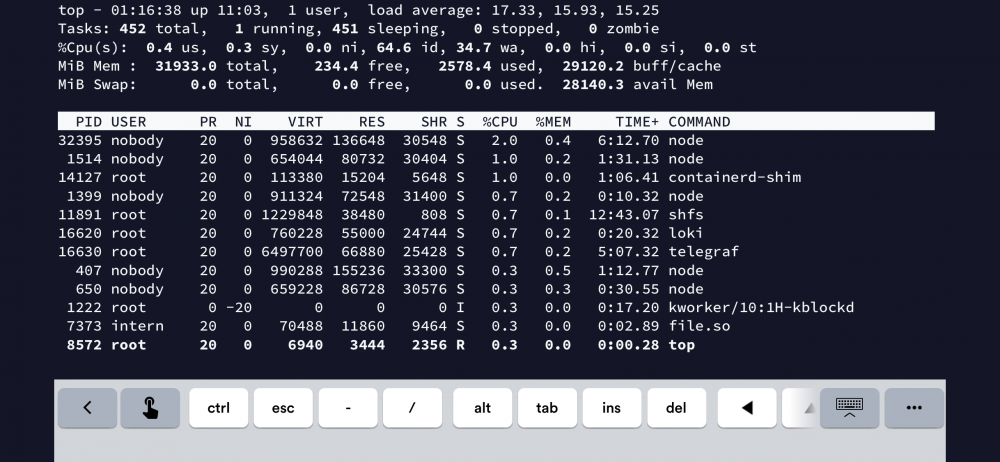
Task: Tap the slash key
Action: (412, 408)
